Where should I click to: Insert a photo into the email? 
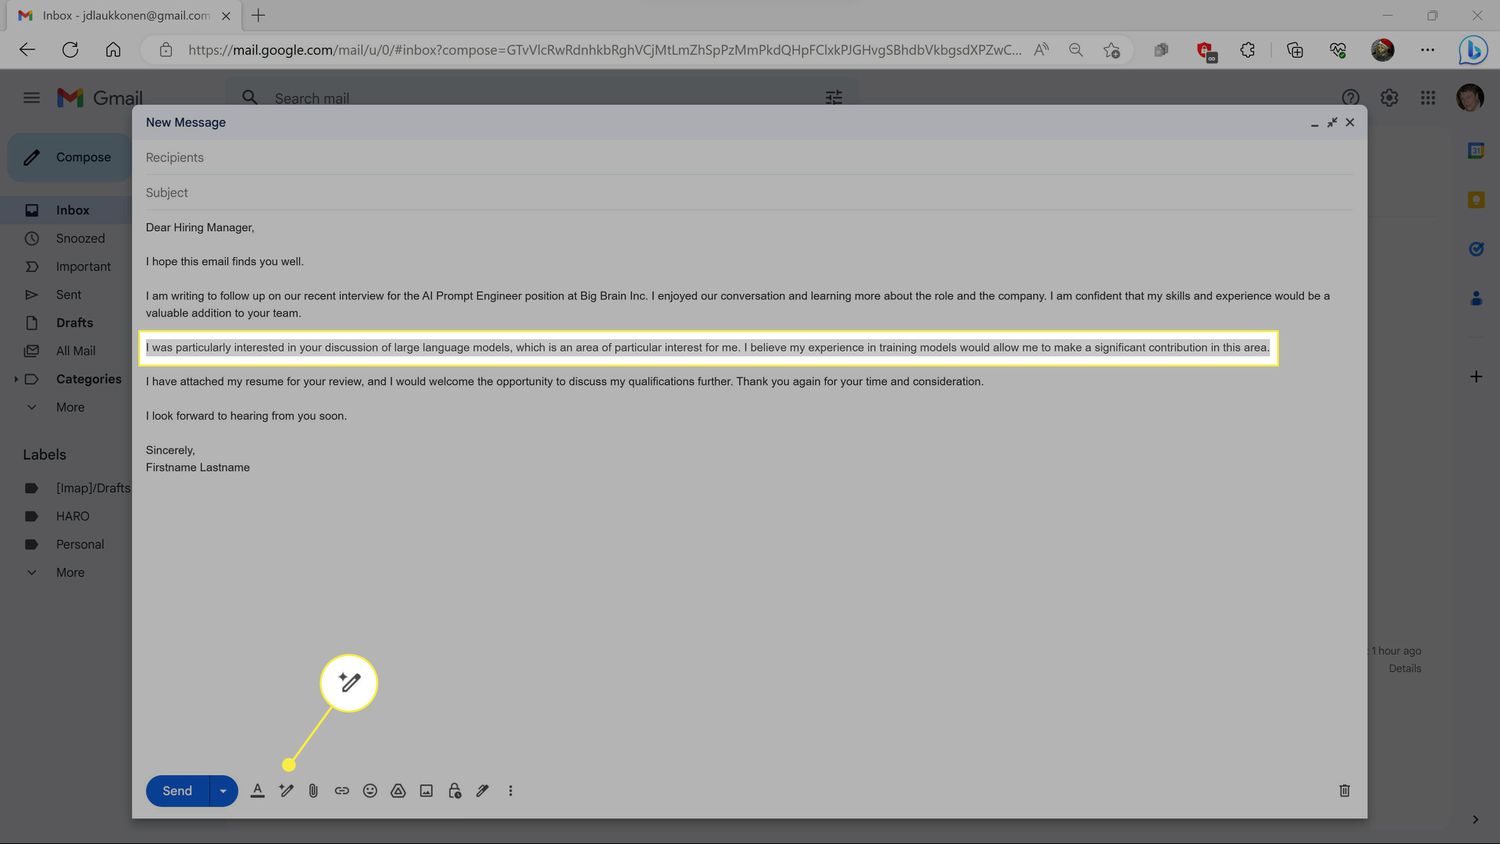point(426,791)
